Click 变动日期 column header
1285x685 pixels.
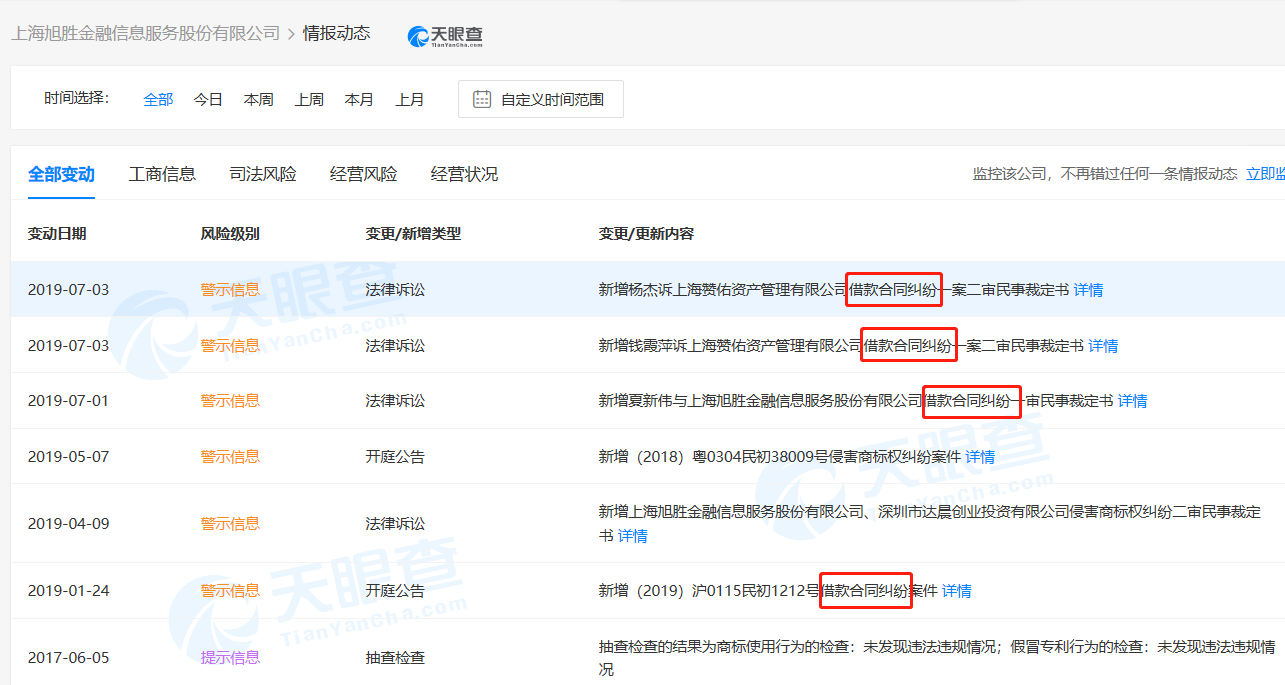click(x=57, y=233)
